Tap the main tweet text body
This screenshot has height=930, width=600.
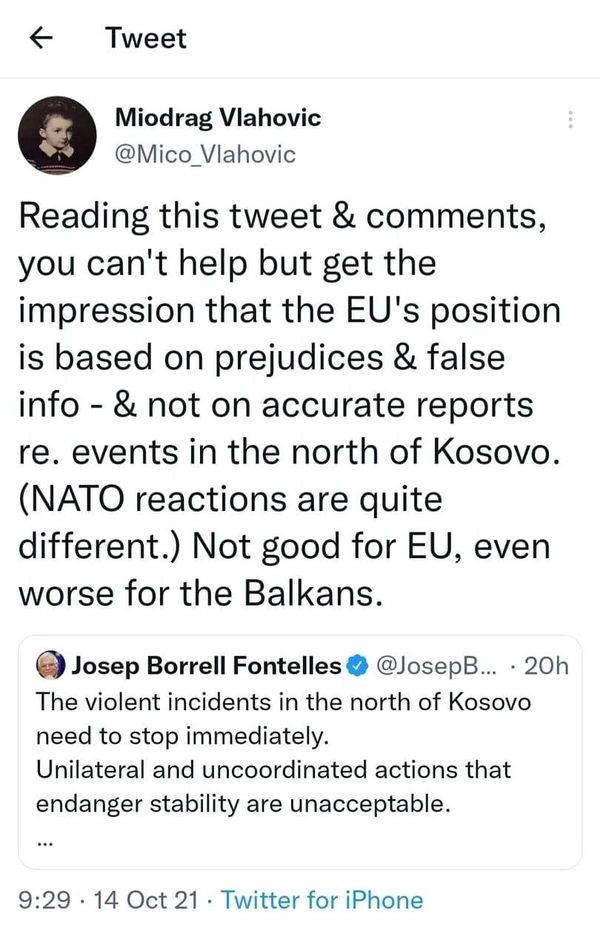[x=289, y=405]
